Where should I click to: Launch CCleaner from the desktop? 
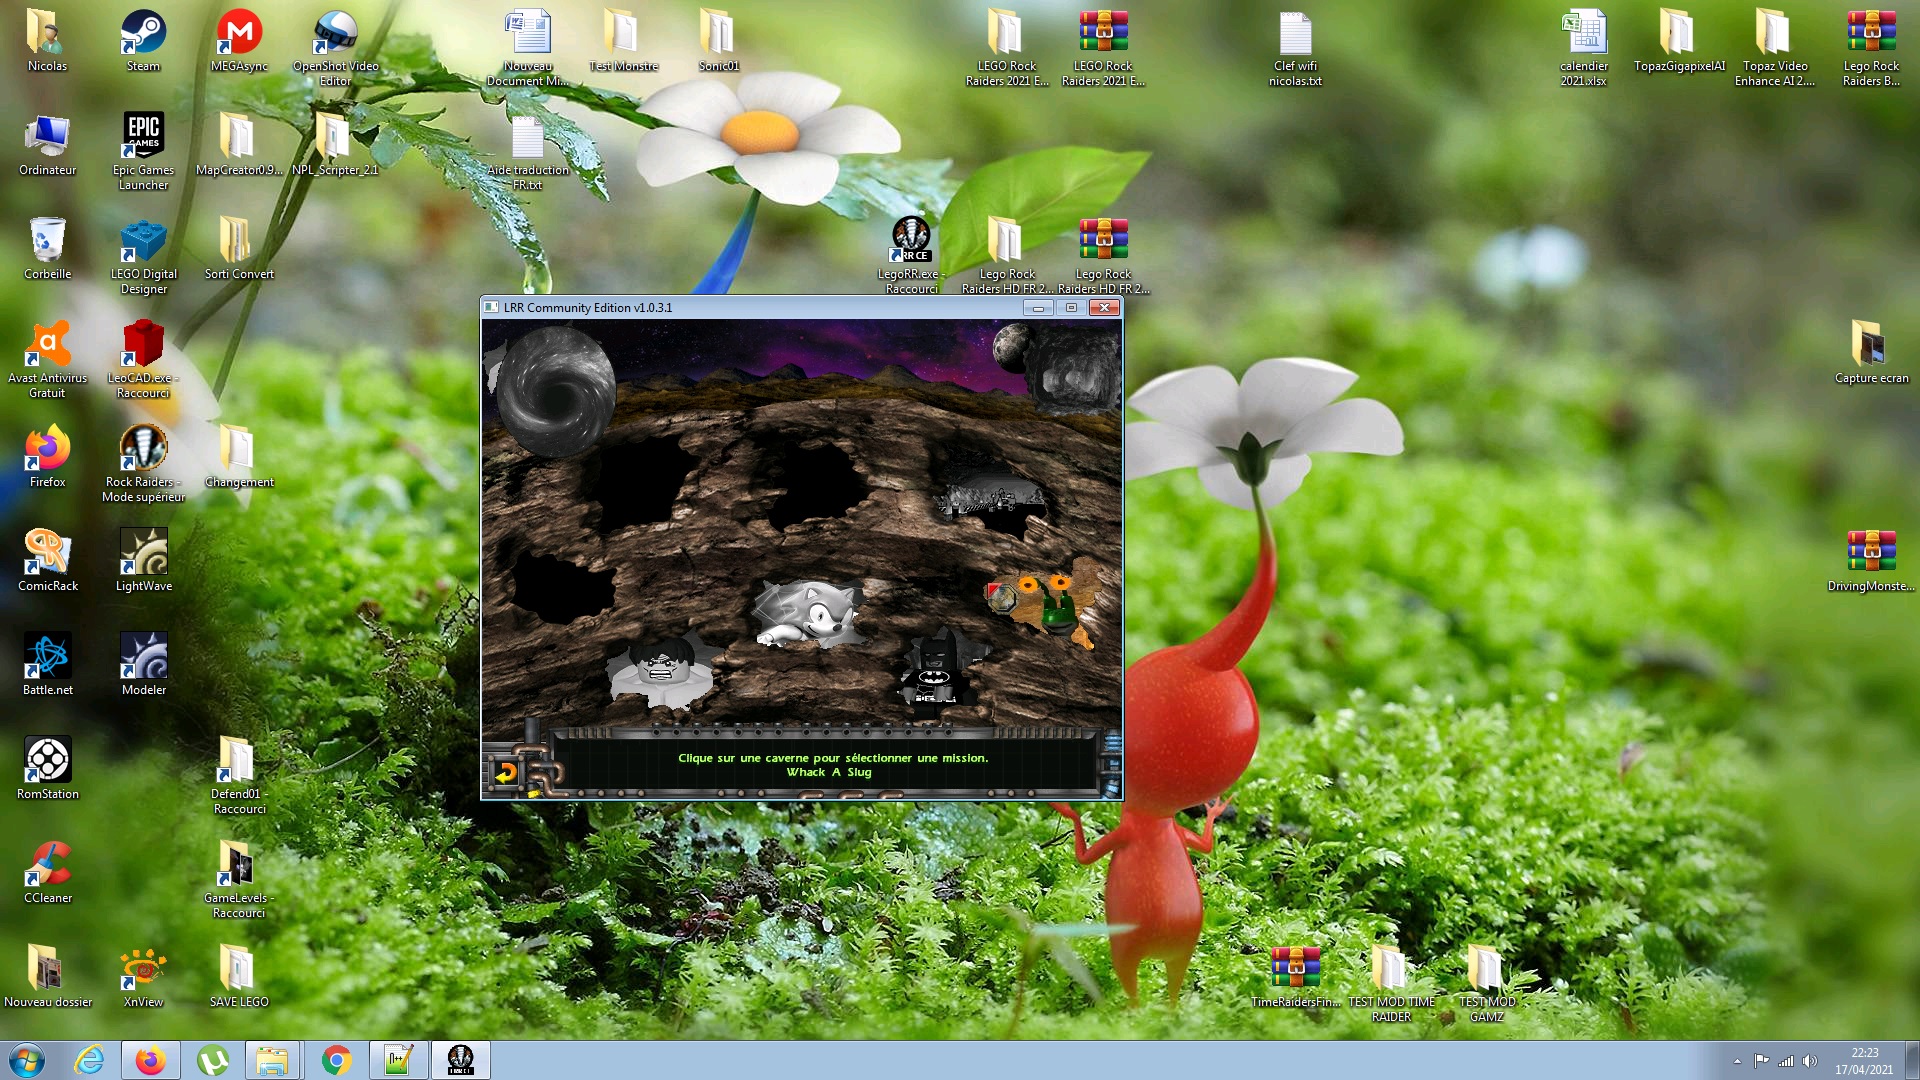[47, 873]
